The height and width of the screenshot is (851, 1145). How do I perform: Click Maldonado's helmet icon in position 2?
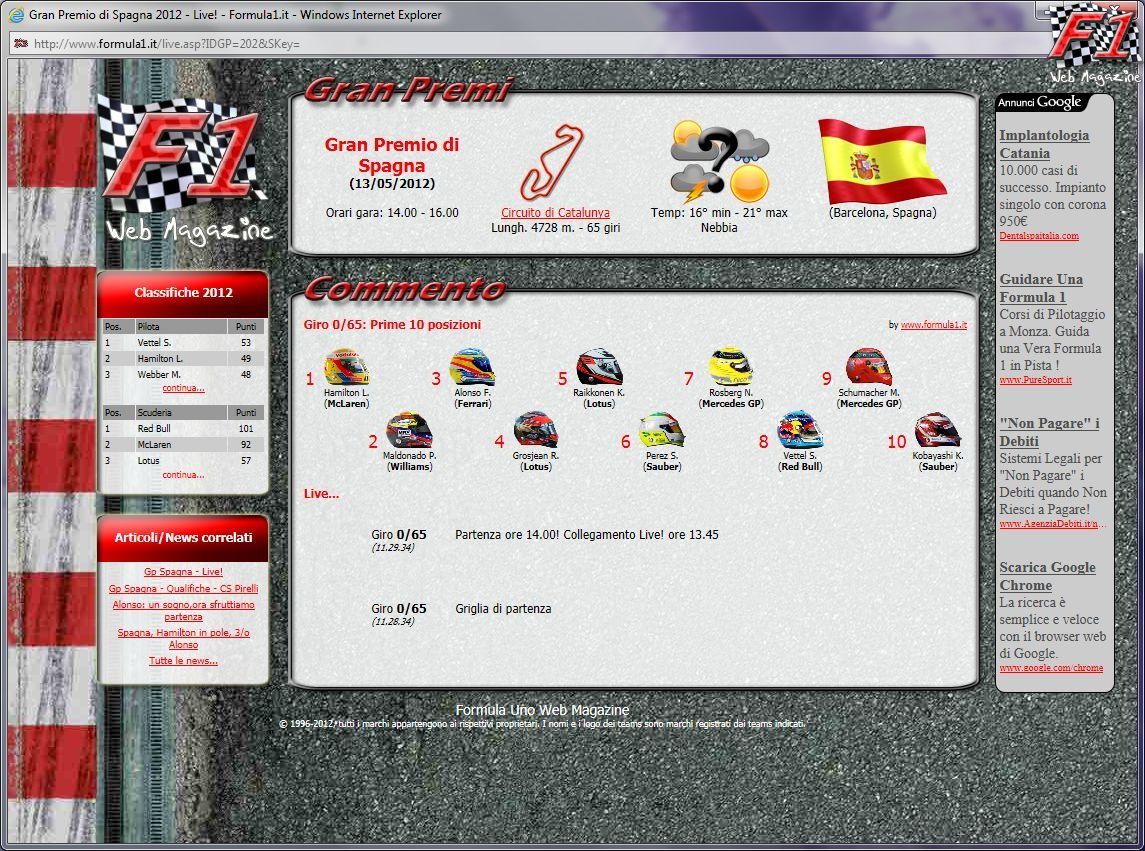[409, 430]
